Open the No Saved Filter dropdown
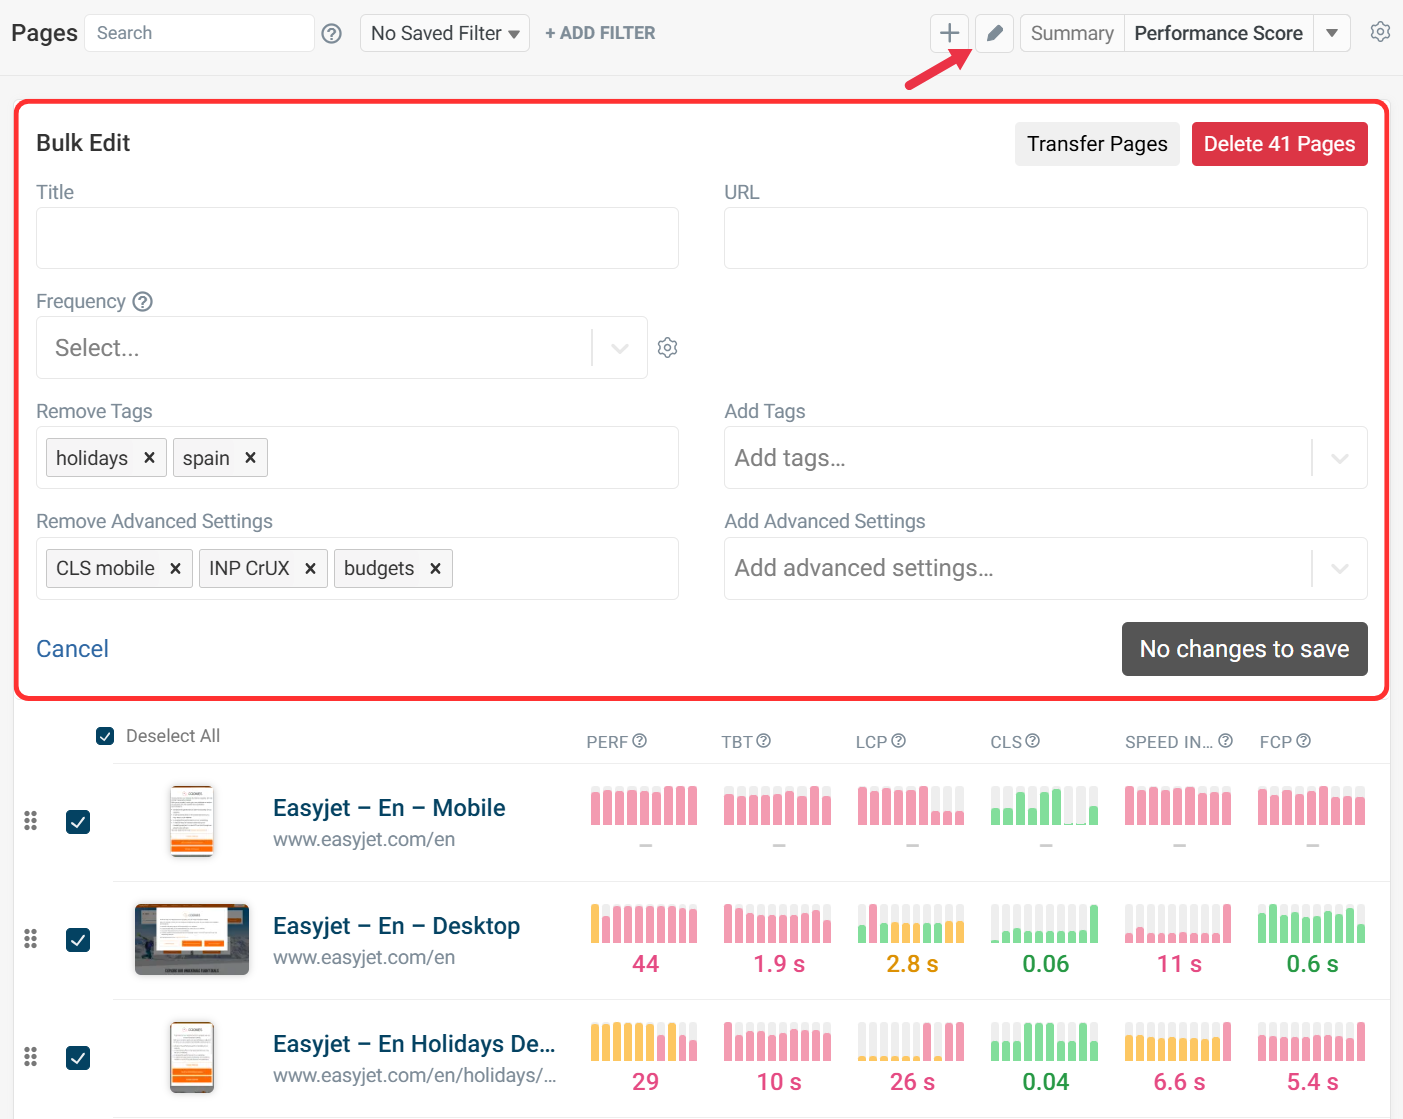Image resolution: width=1403 pixels, height=1119 pixels. point(444,33)
